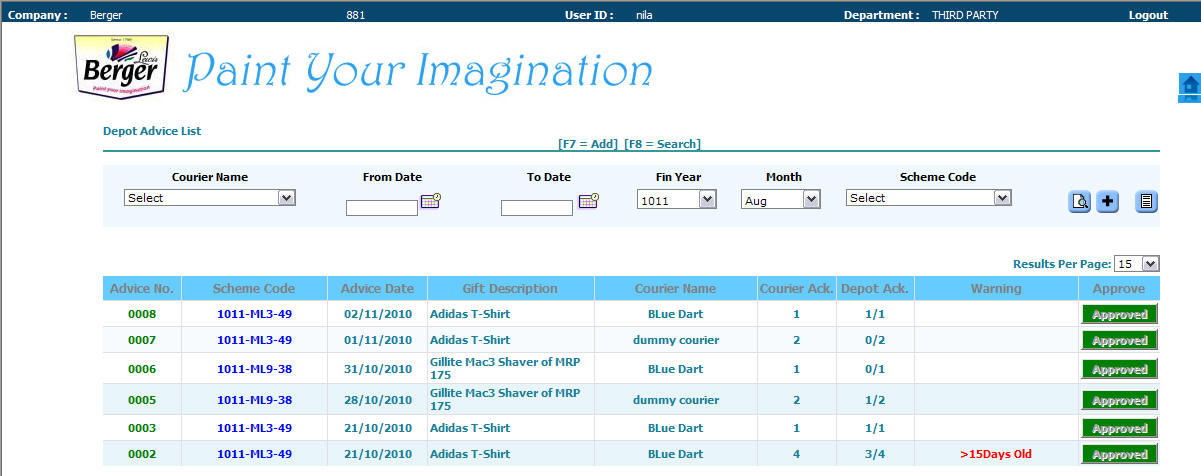Open advice number 0005
This screenshot has width=1201, height=476.
click(142, 400)
